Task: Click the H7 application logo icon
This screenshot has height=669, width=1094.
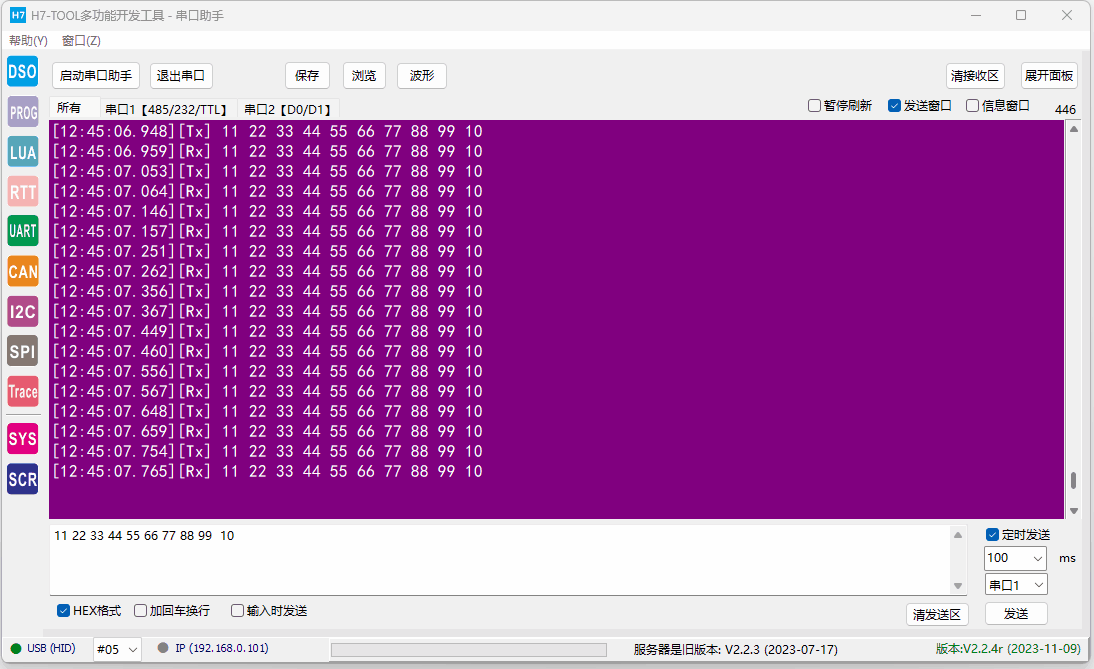Action: coord(18,15)
